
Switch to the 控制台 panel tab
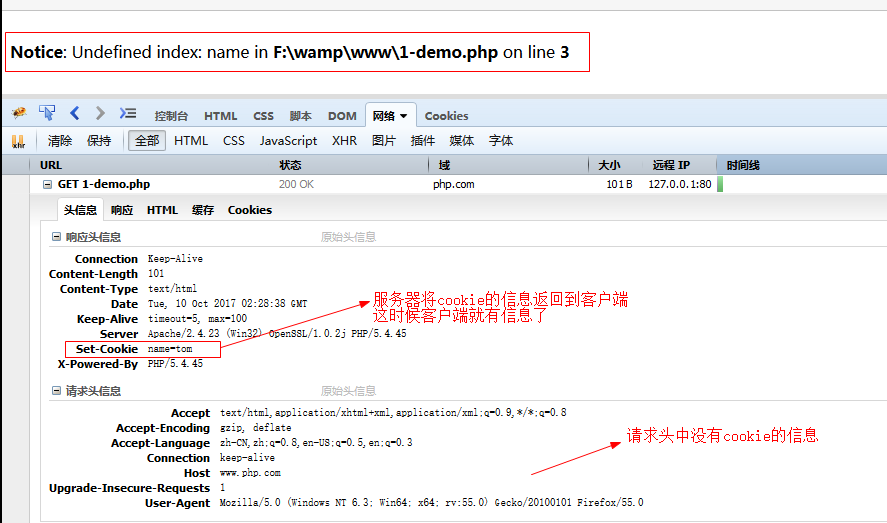(172, 116)
